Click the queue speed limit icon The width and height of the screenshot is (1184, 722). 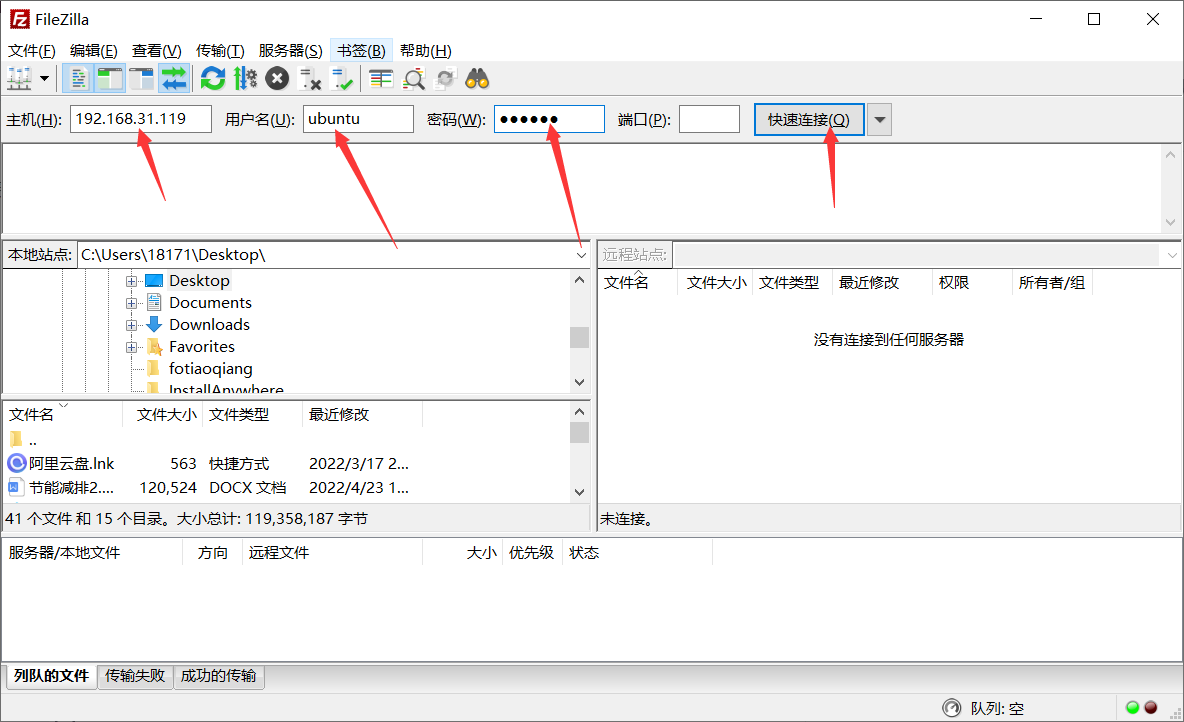(951, 708)
